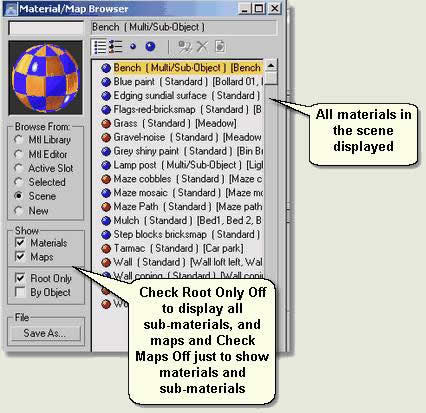Click the checkered sphere material preview
This screenshot has height=413, width=426.
tap(46, 77)
